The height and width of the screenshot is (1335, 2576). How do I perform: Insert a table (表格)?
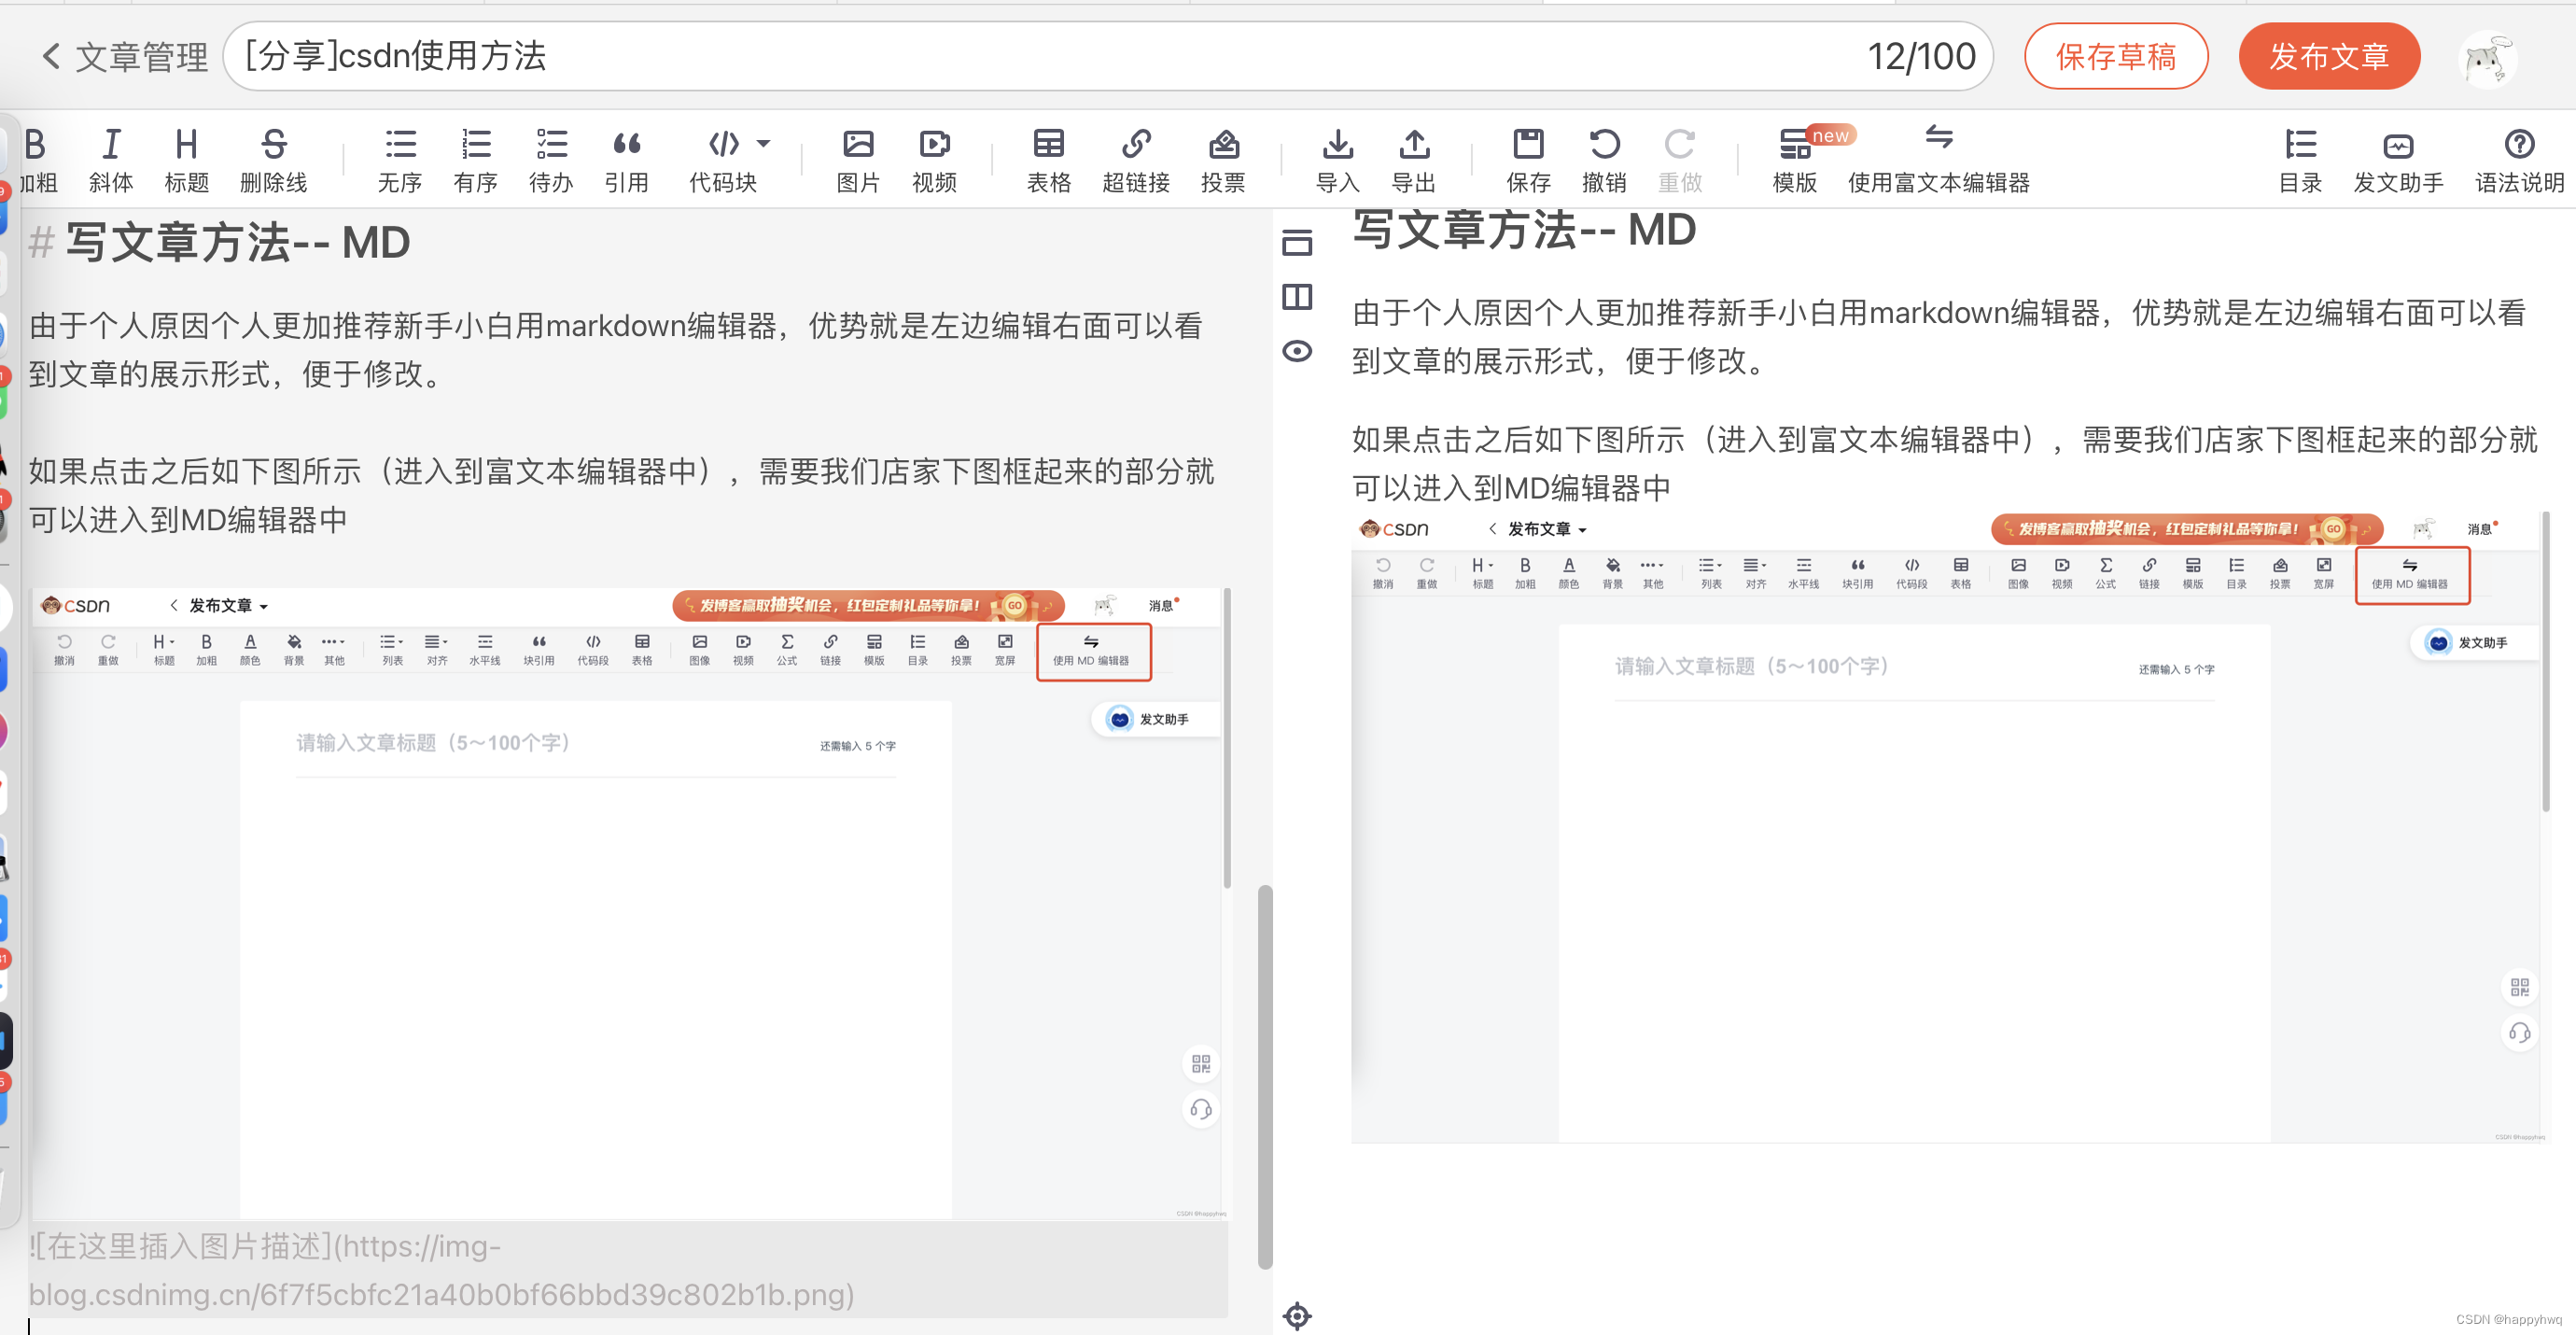(1049, 160)
